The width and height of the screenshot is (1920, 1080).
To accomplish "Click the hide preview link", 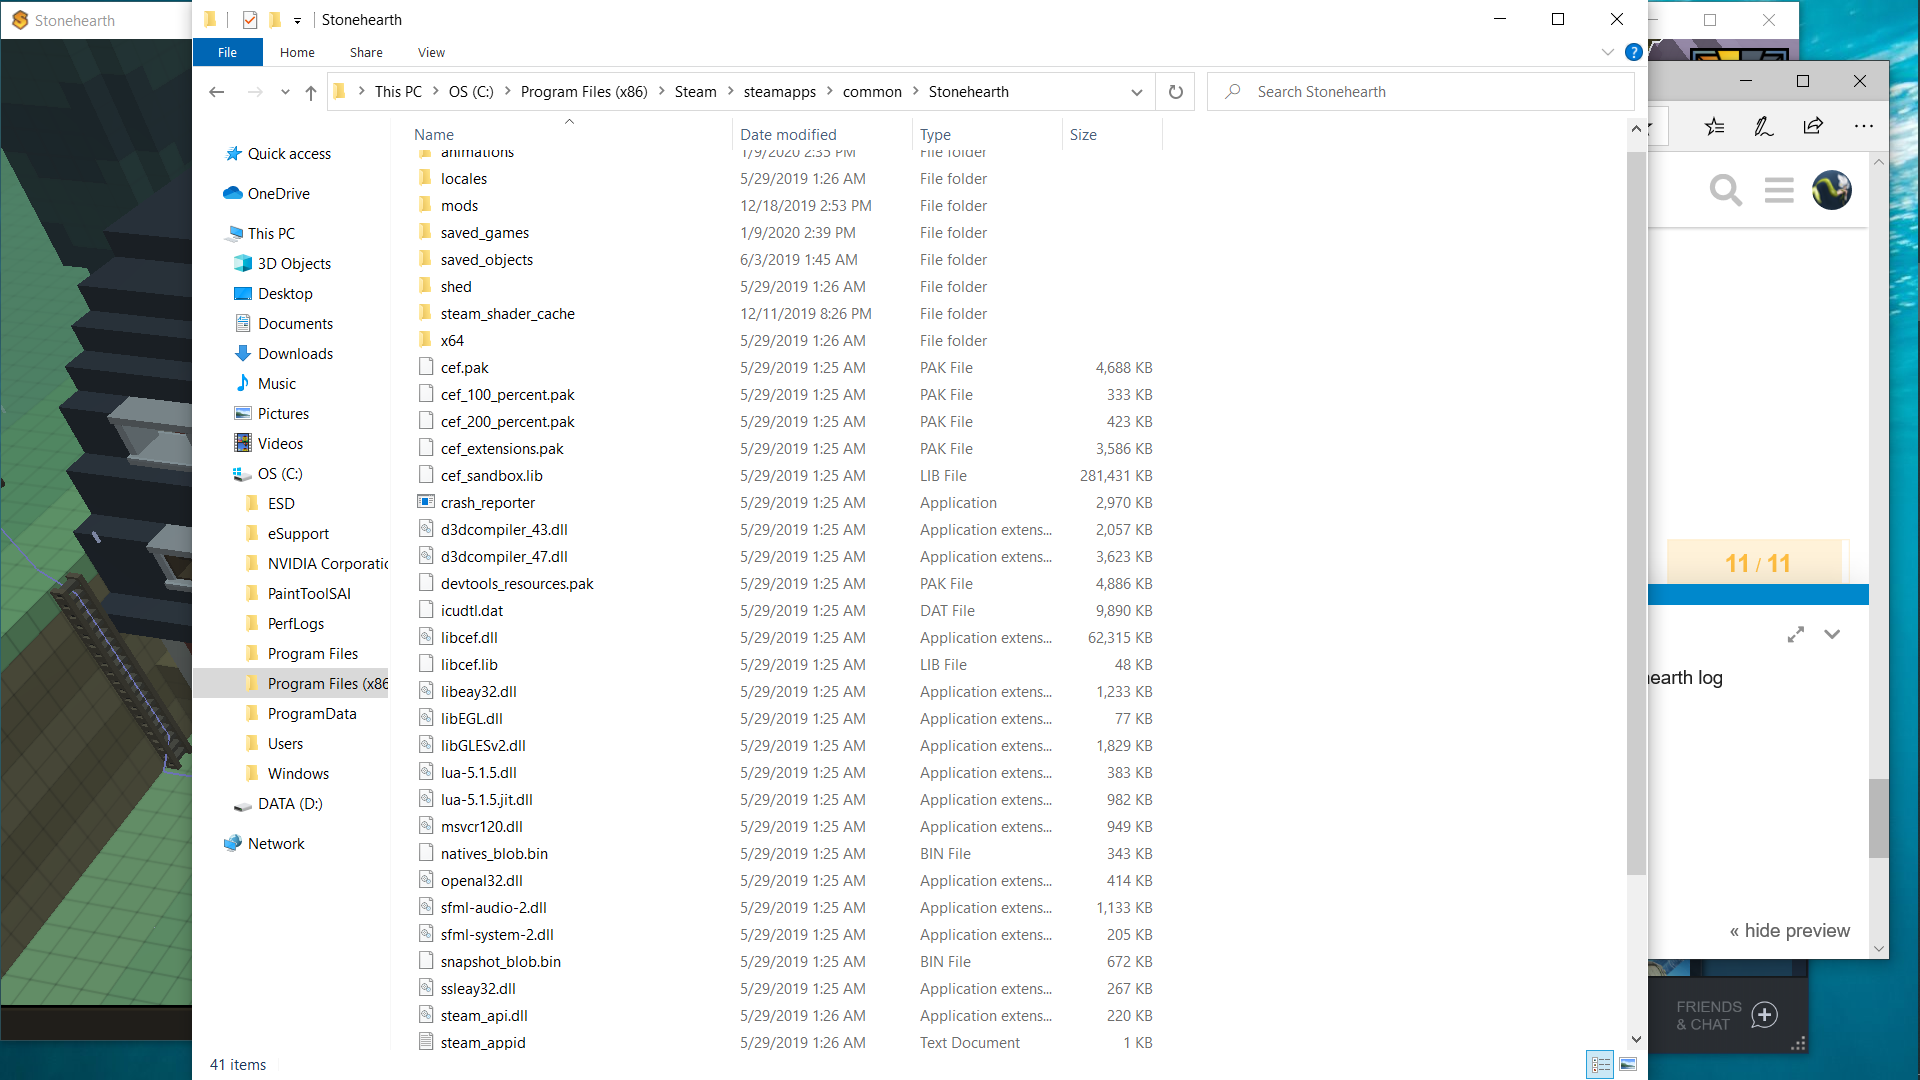I will tap(1790, 931).
